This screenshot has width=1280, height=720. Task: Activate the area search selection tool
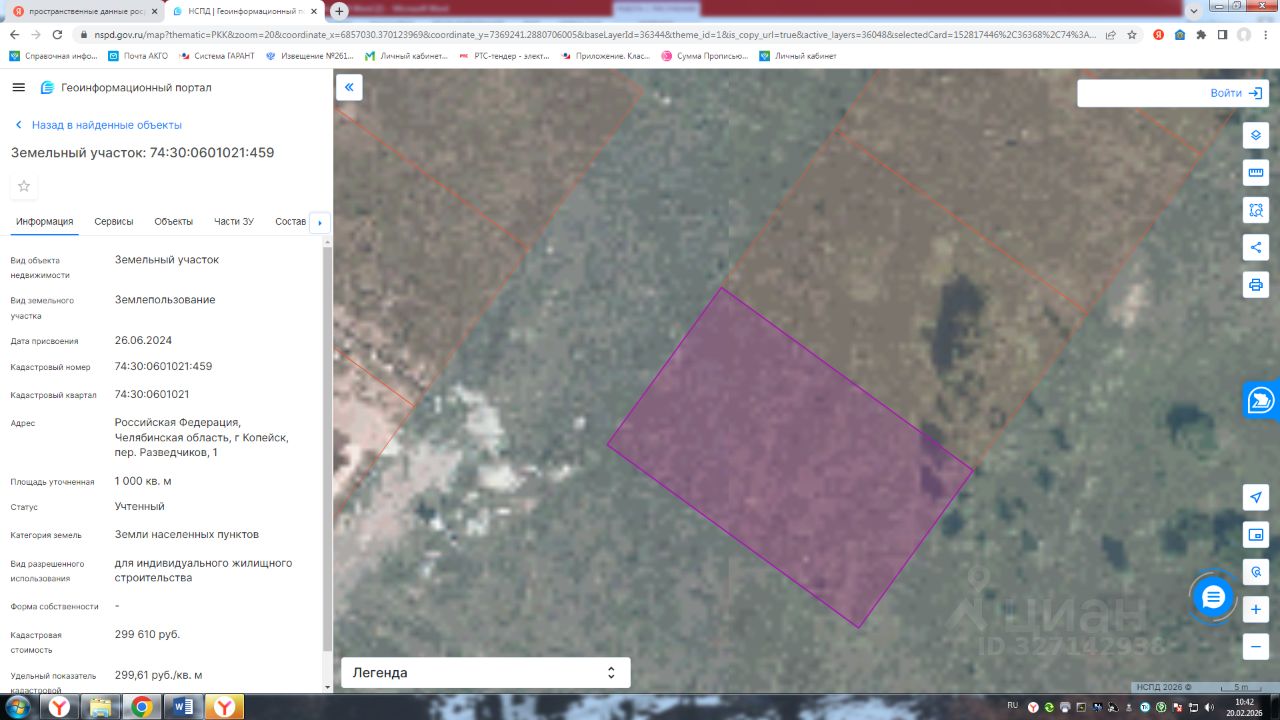pyautogui.click(x=1256, y=210)
